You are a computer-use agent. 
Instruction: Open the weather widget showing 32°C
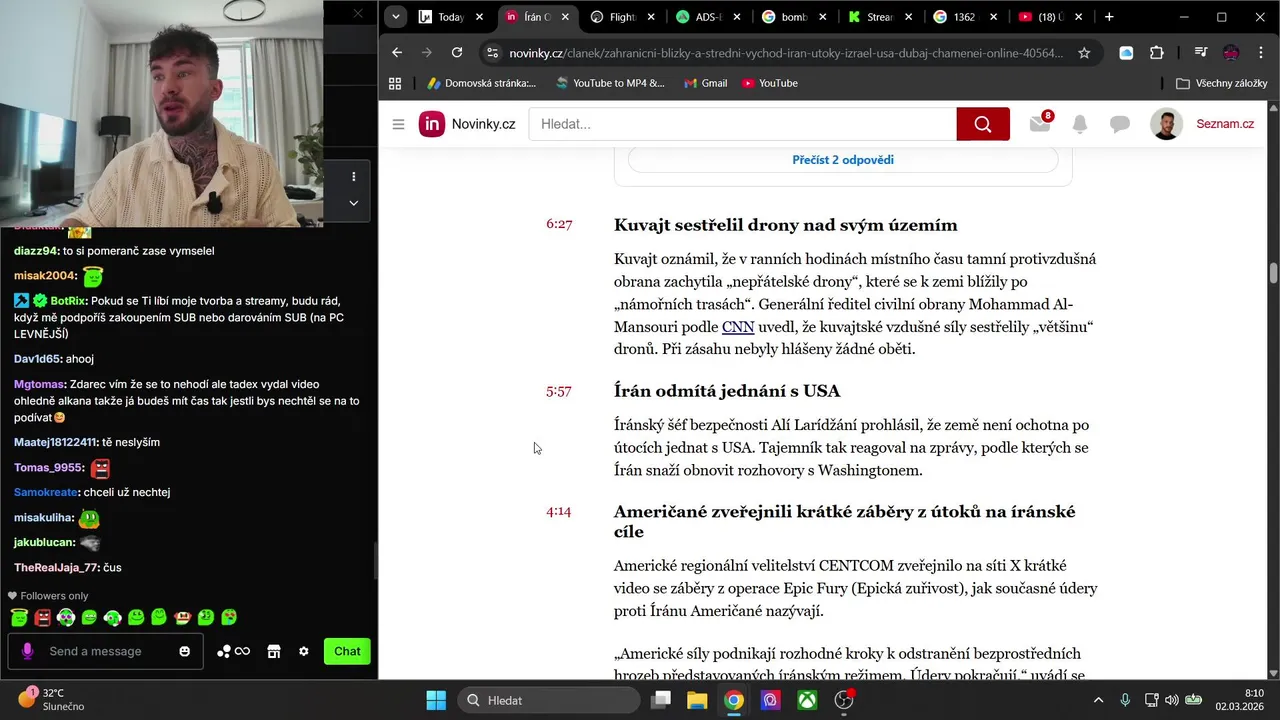(52, 699)
